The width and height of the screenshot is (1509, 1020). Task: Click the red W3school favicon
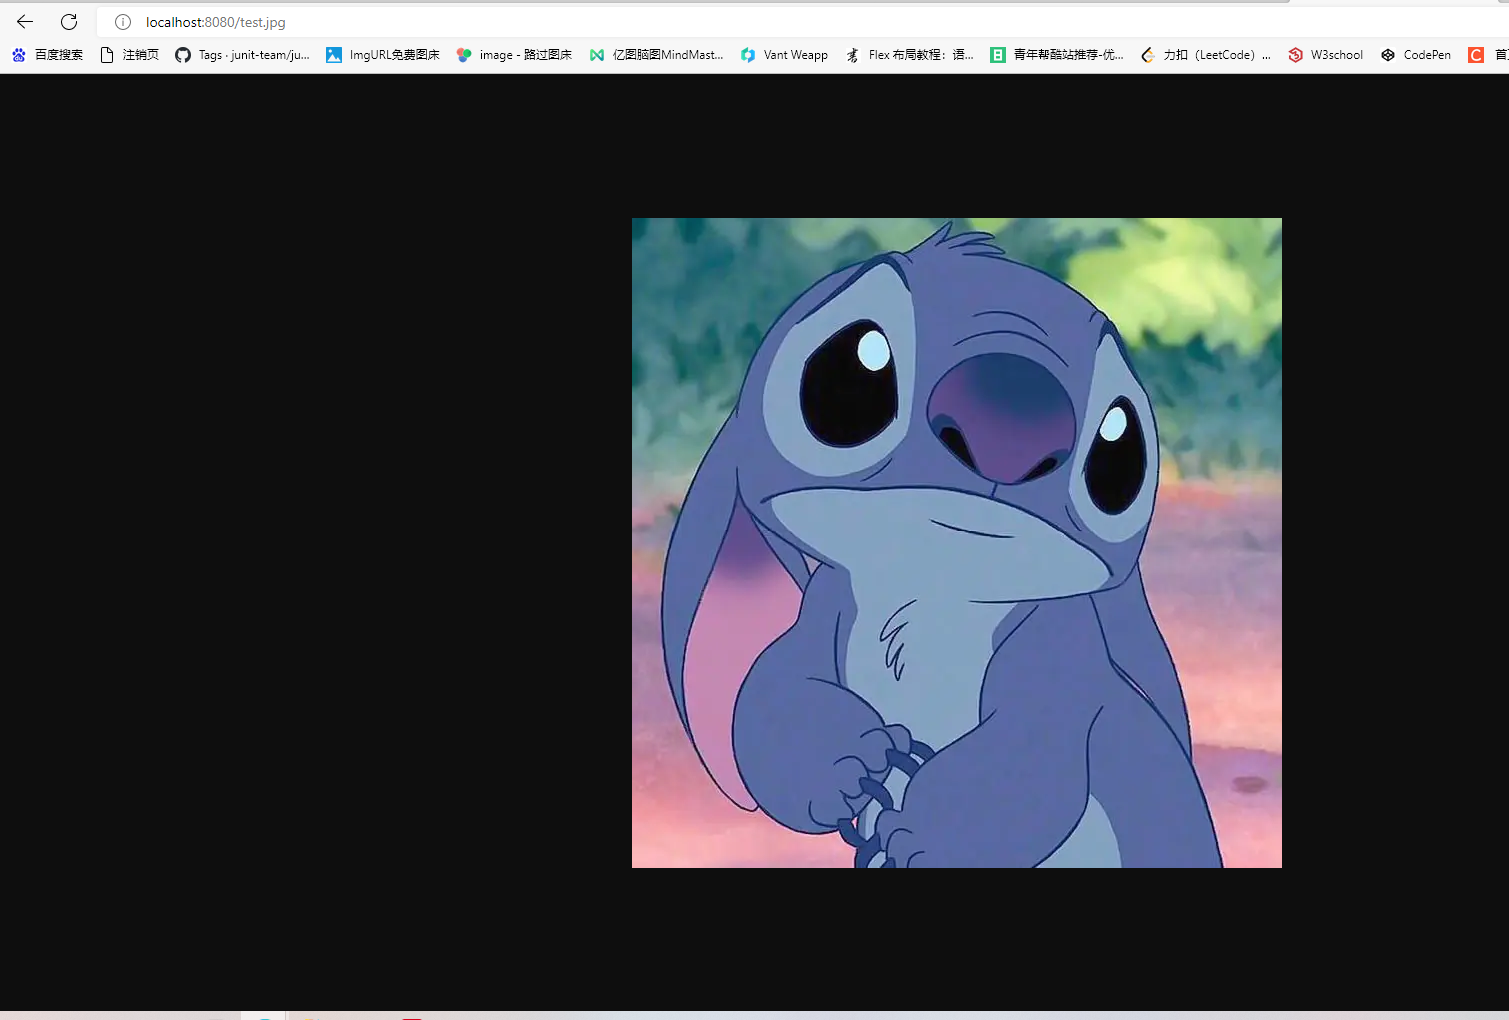point(1296,55)
